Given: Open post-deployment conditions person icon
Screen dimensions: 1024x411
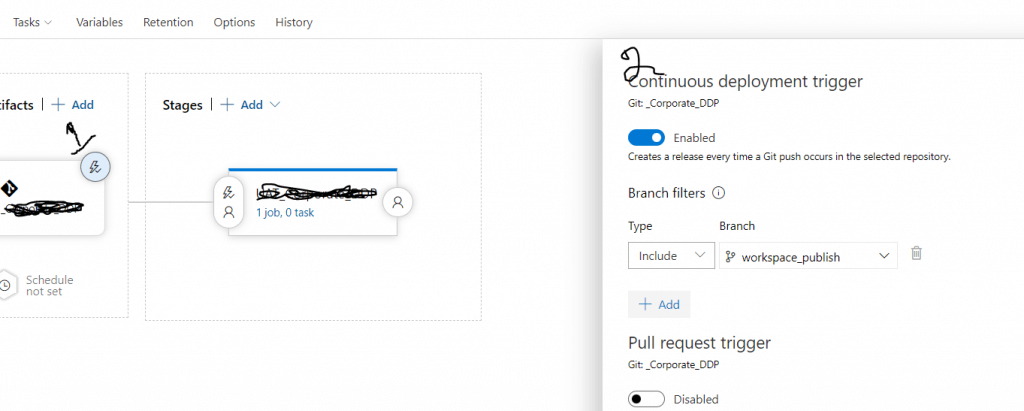Looking at the screenshot, I should [x=397, y=202].
